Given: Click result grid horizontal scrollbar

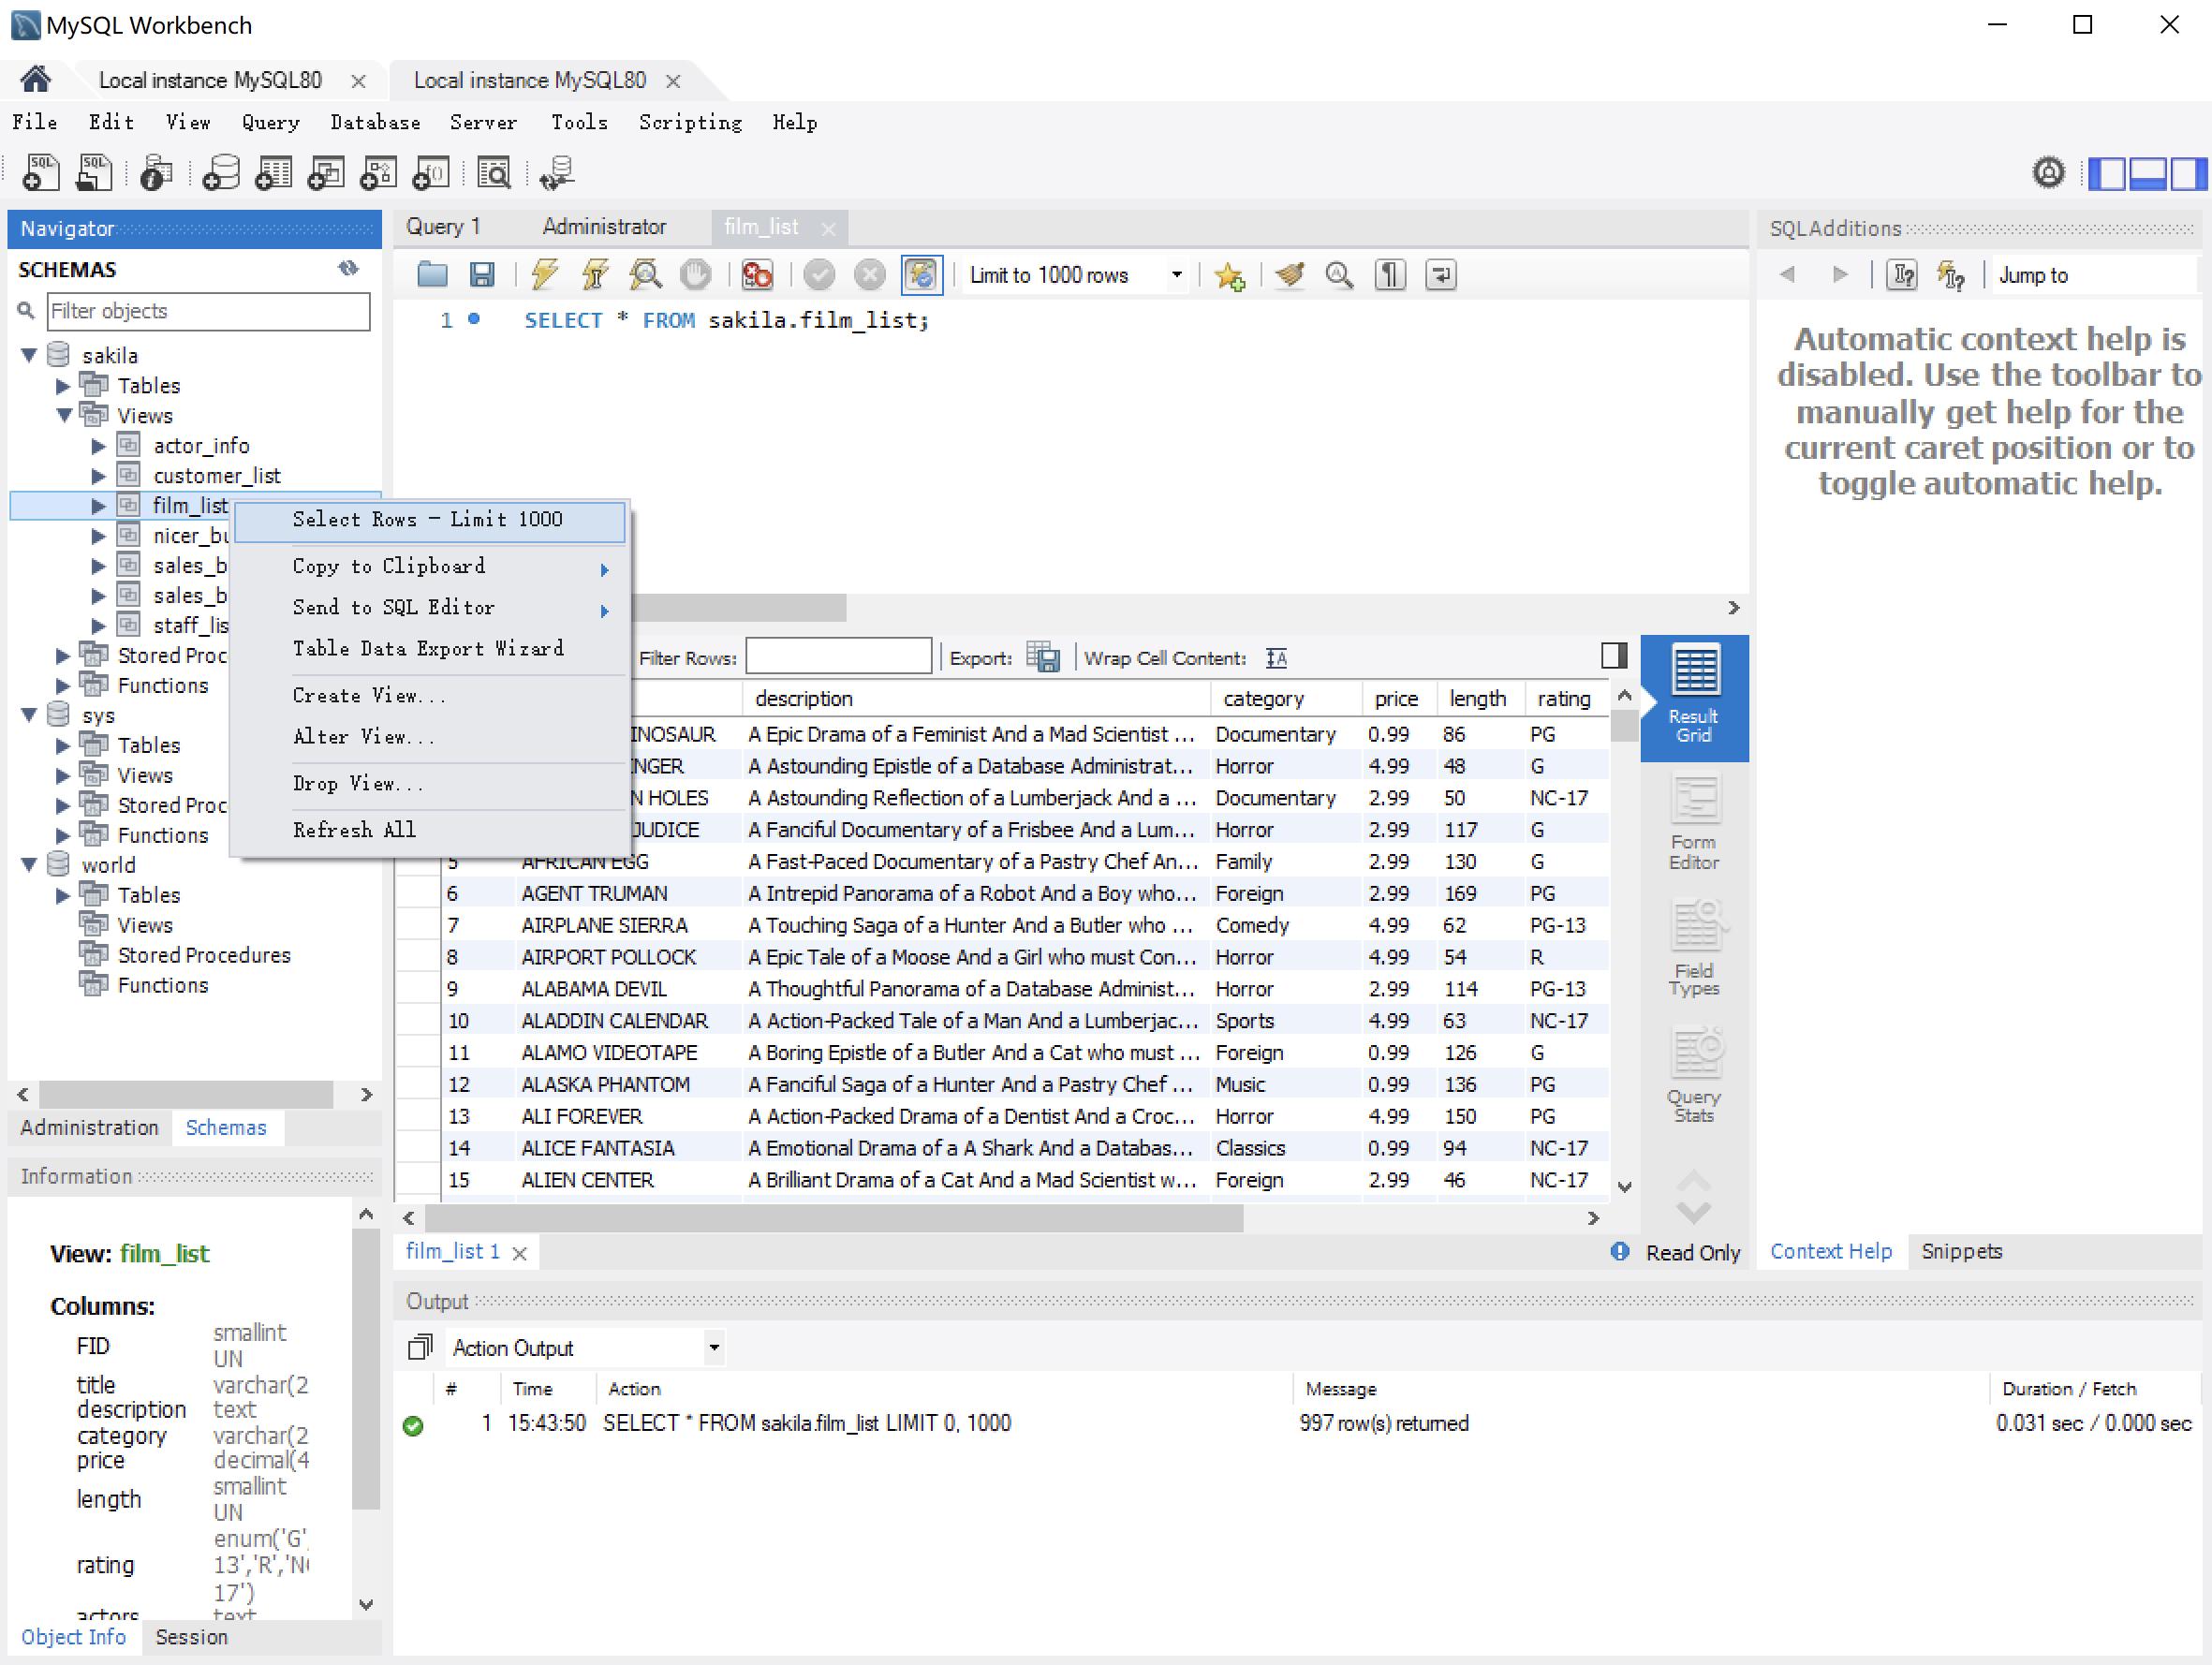Looking at the screenshot, I should pyautogui.click(x=833, y=1218).
